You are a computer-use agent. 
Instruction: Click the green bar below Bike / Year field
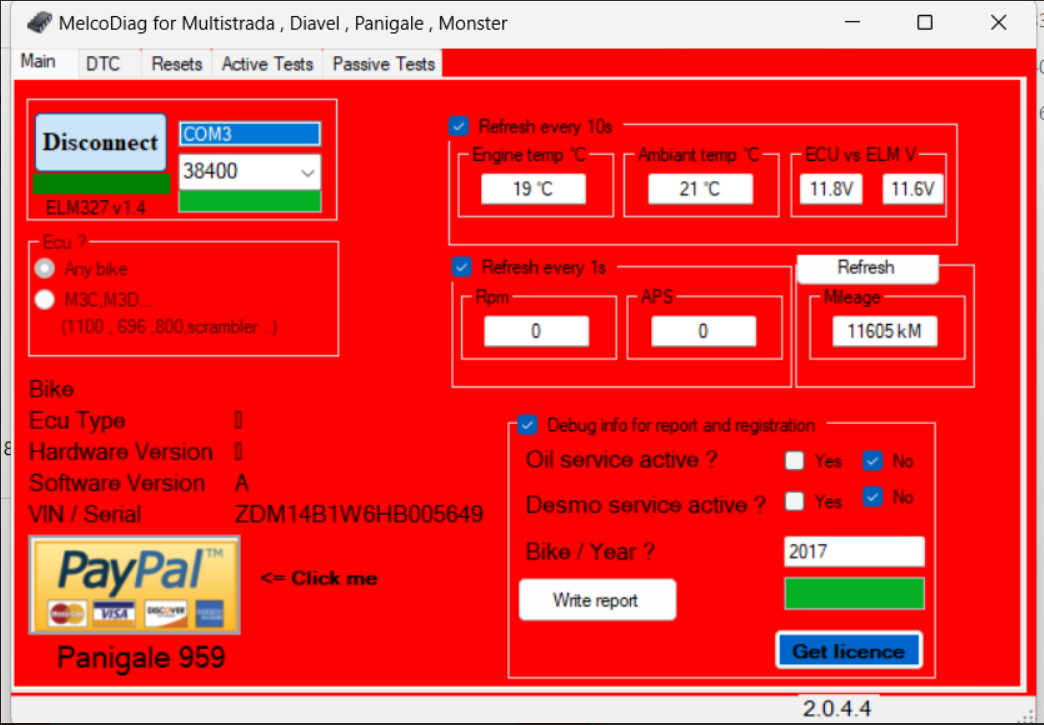(x=854, y=593)
